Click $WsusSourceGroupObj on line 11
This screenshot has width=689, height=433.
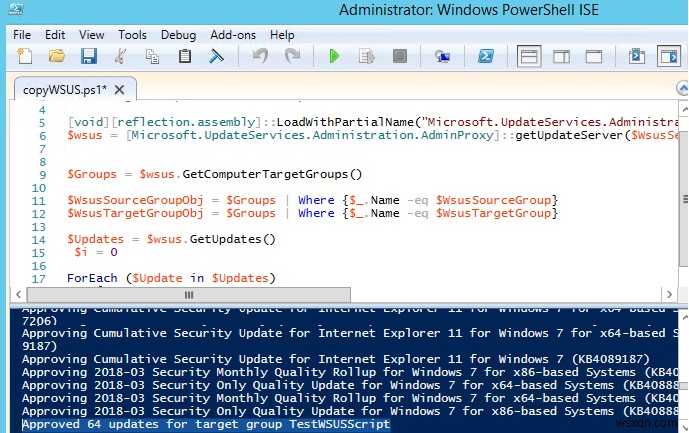(135, 200)
